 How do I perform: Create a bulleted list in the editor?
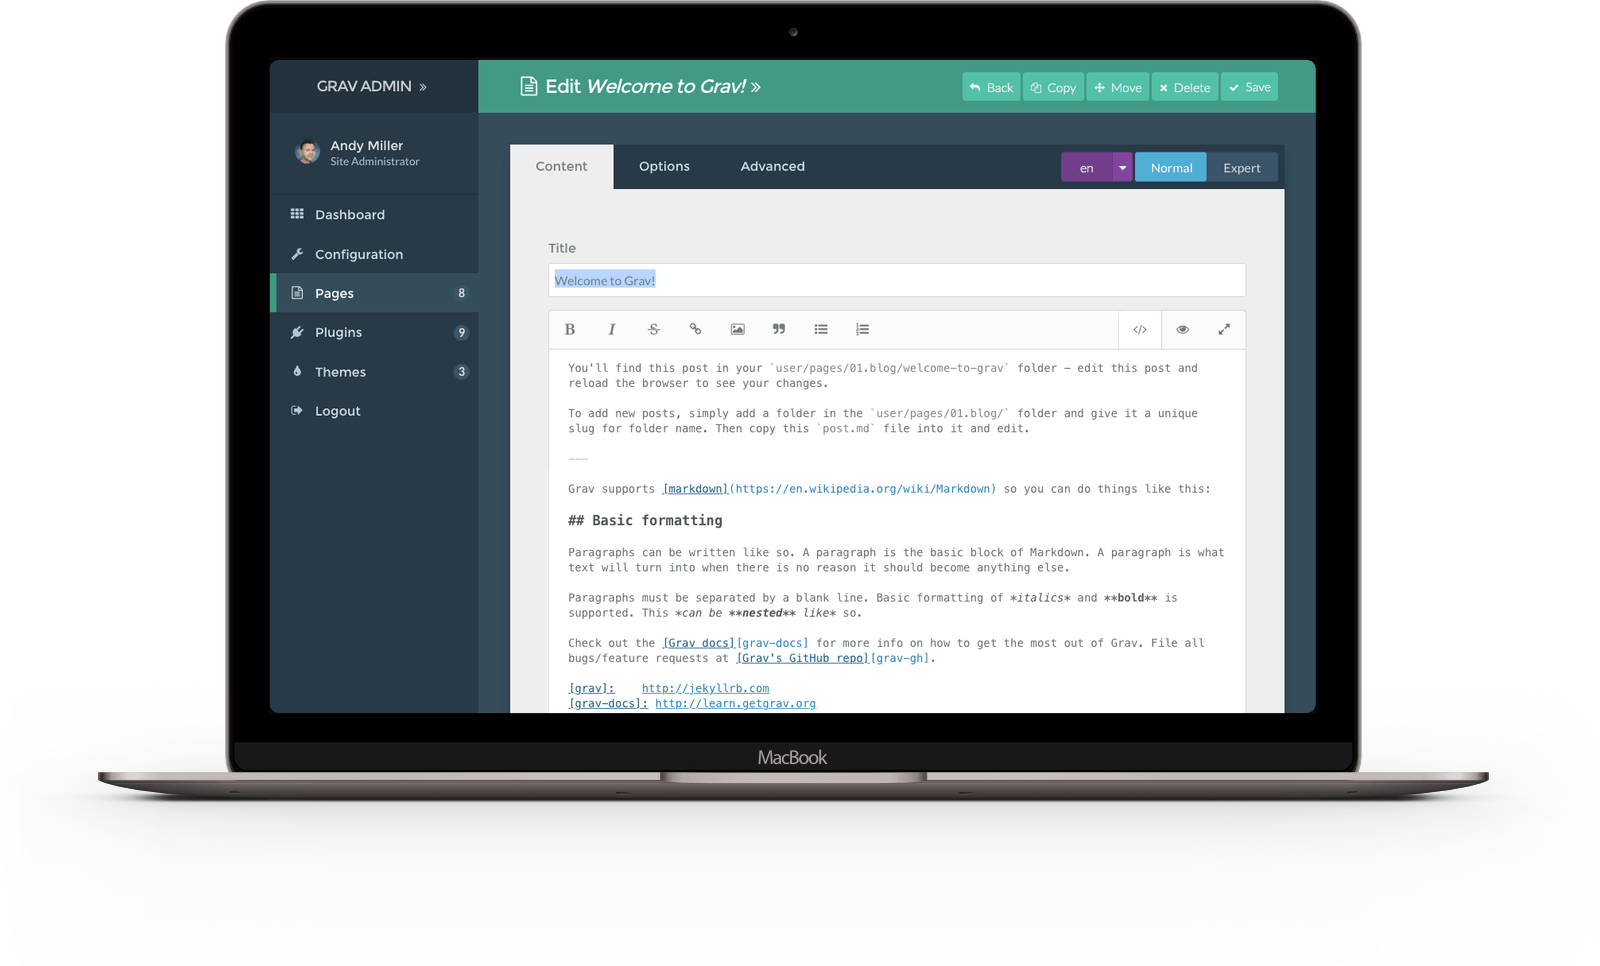click(x=821, y=329)
